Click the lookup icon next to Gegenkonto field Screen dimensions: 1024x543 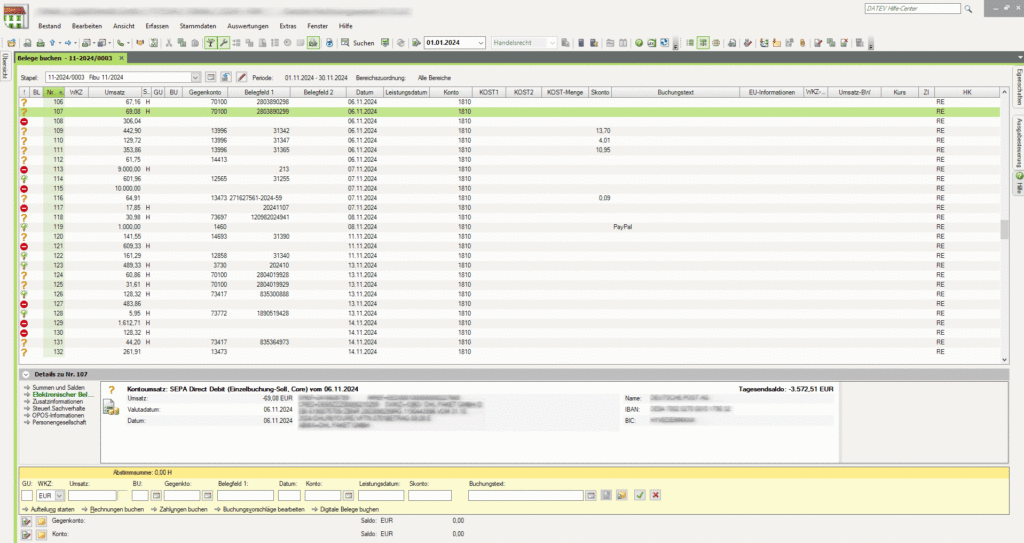pyautogui.click(x=207, y=496)
